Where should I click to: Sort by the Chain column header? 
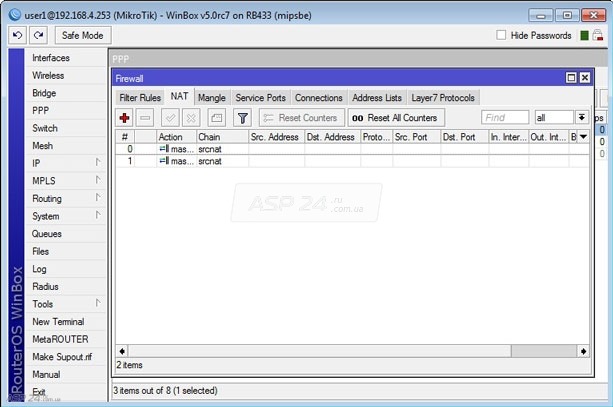click(x=222, y=137)
